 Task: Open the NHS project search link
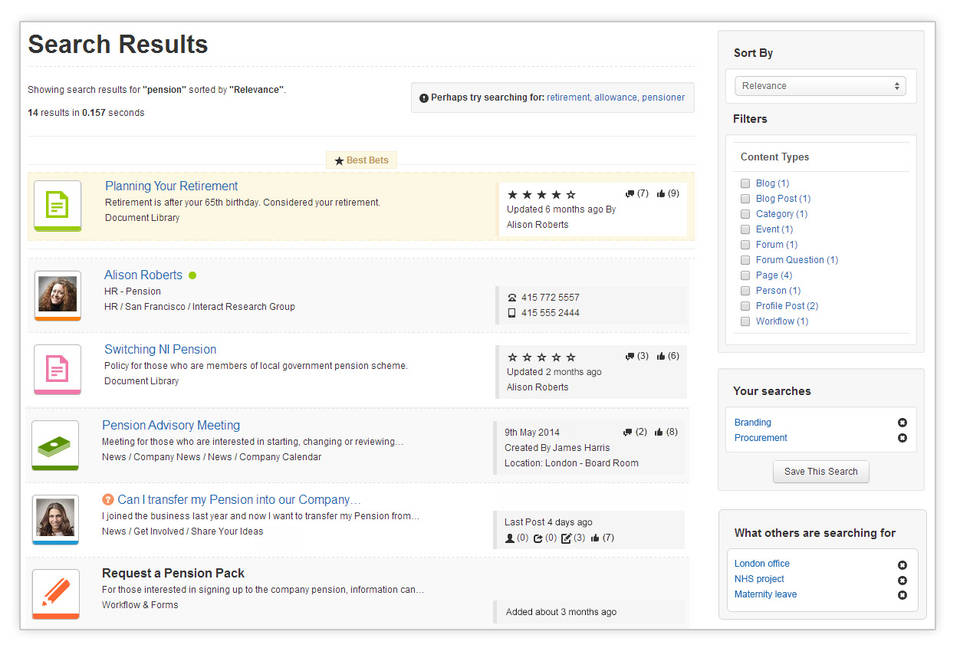[759, 578]
